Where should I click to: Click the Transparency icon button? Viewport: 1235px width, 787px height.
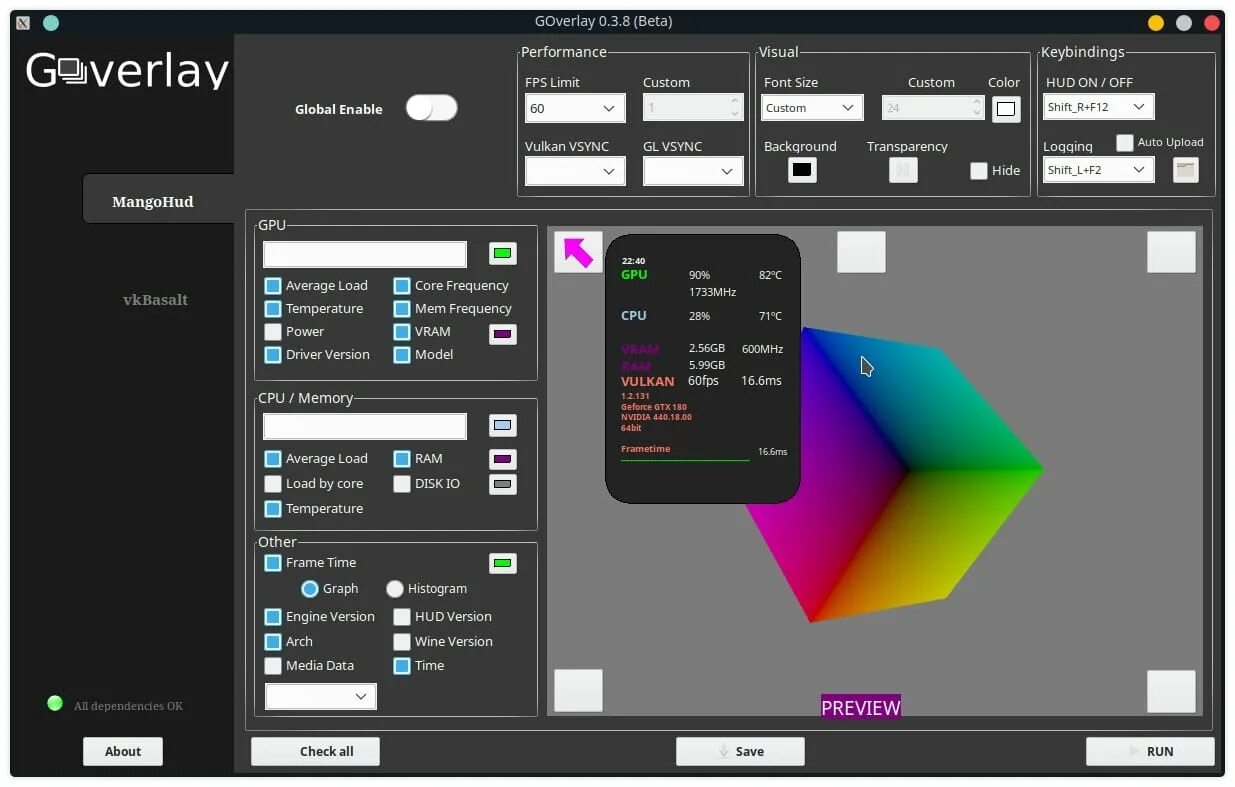coord(903,170)
